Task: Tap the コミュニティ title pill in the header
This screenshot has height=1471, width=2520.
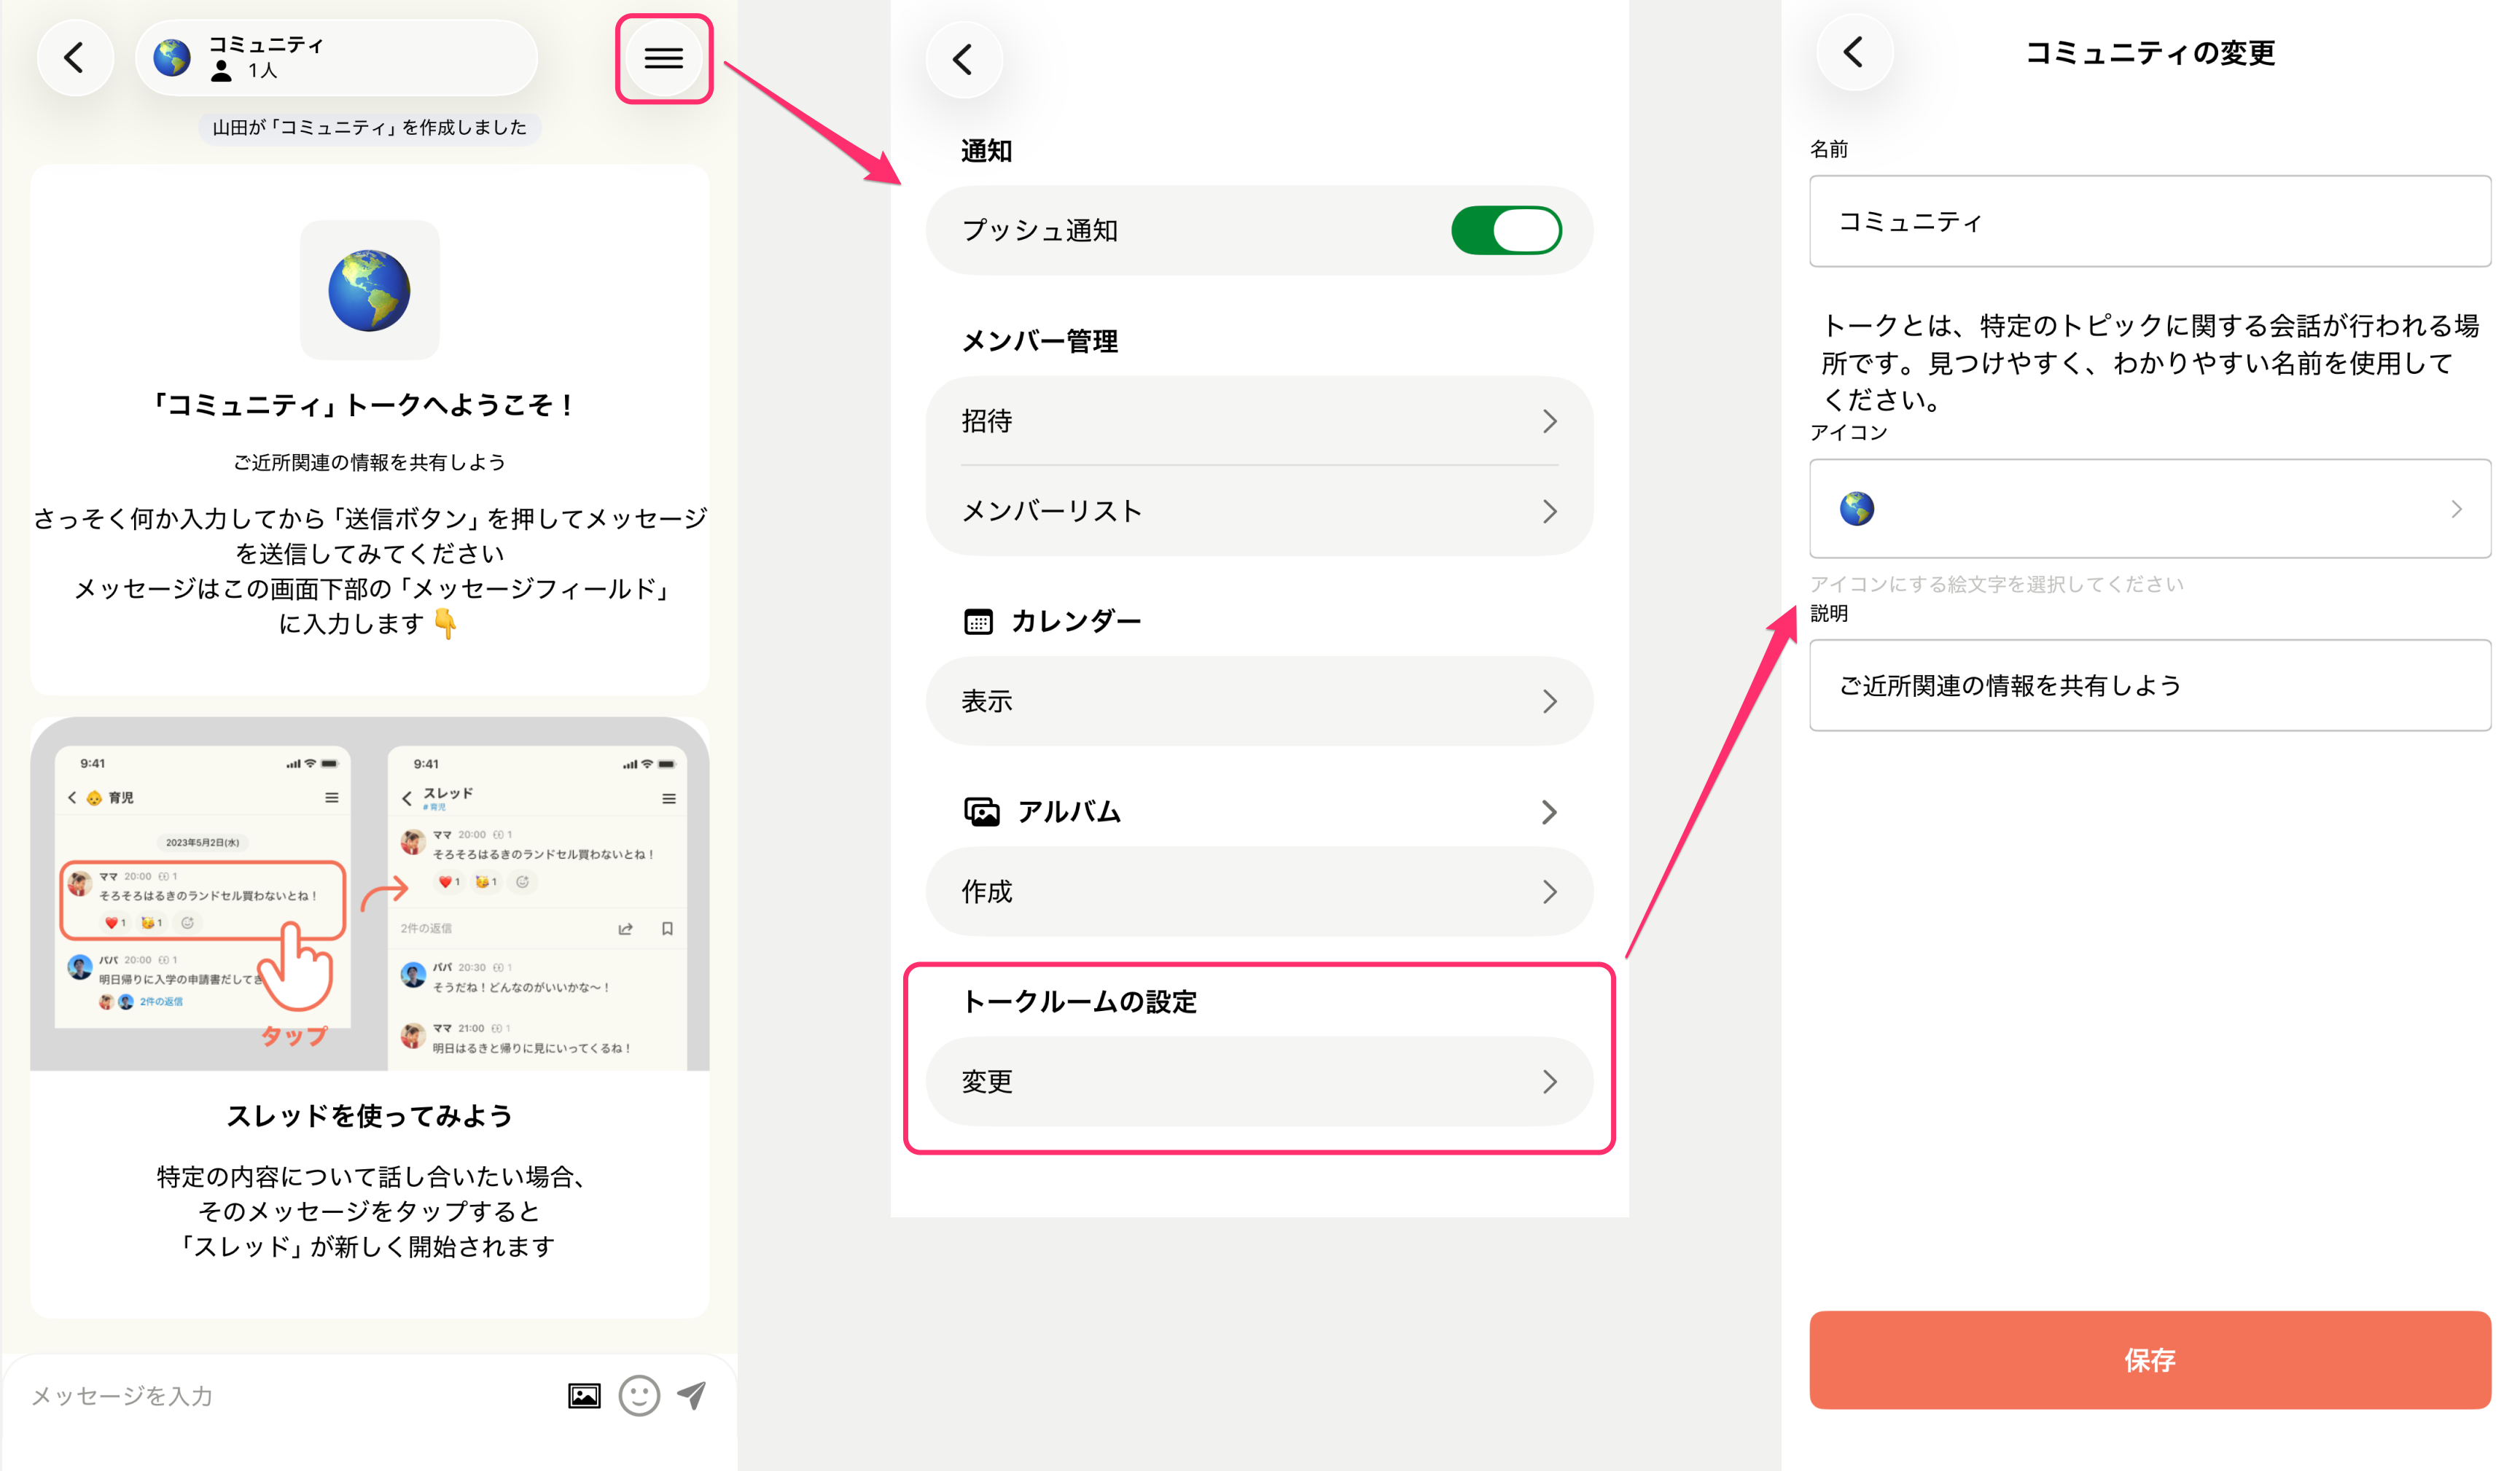Action: tap(336, 58)
